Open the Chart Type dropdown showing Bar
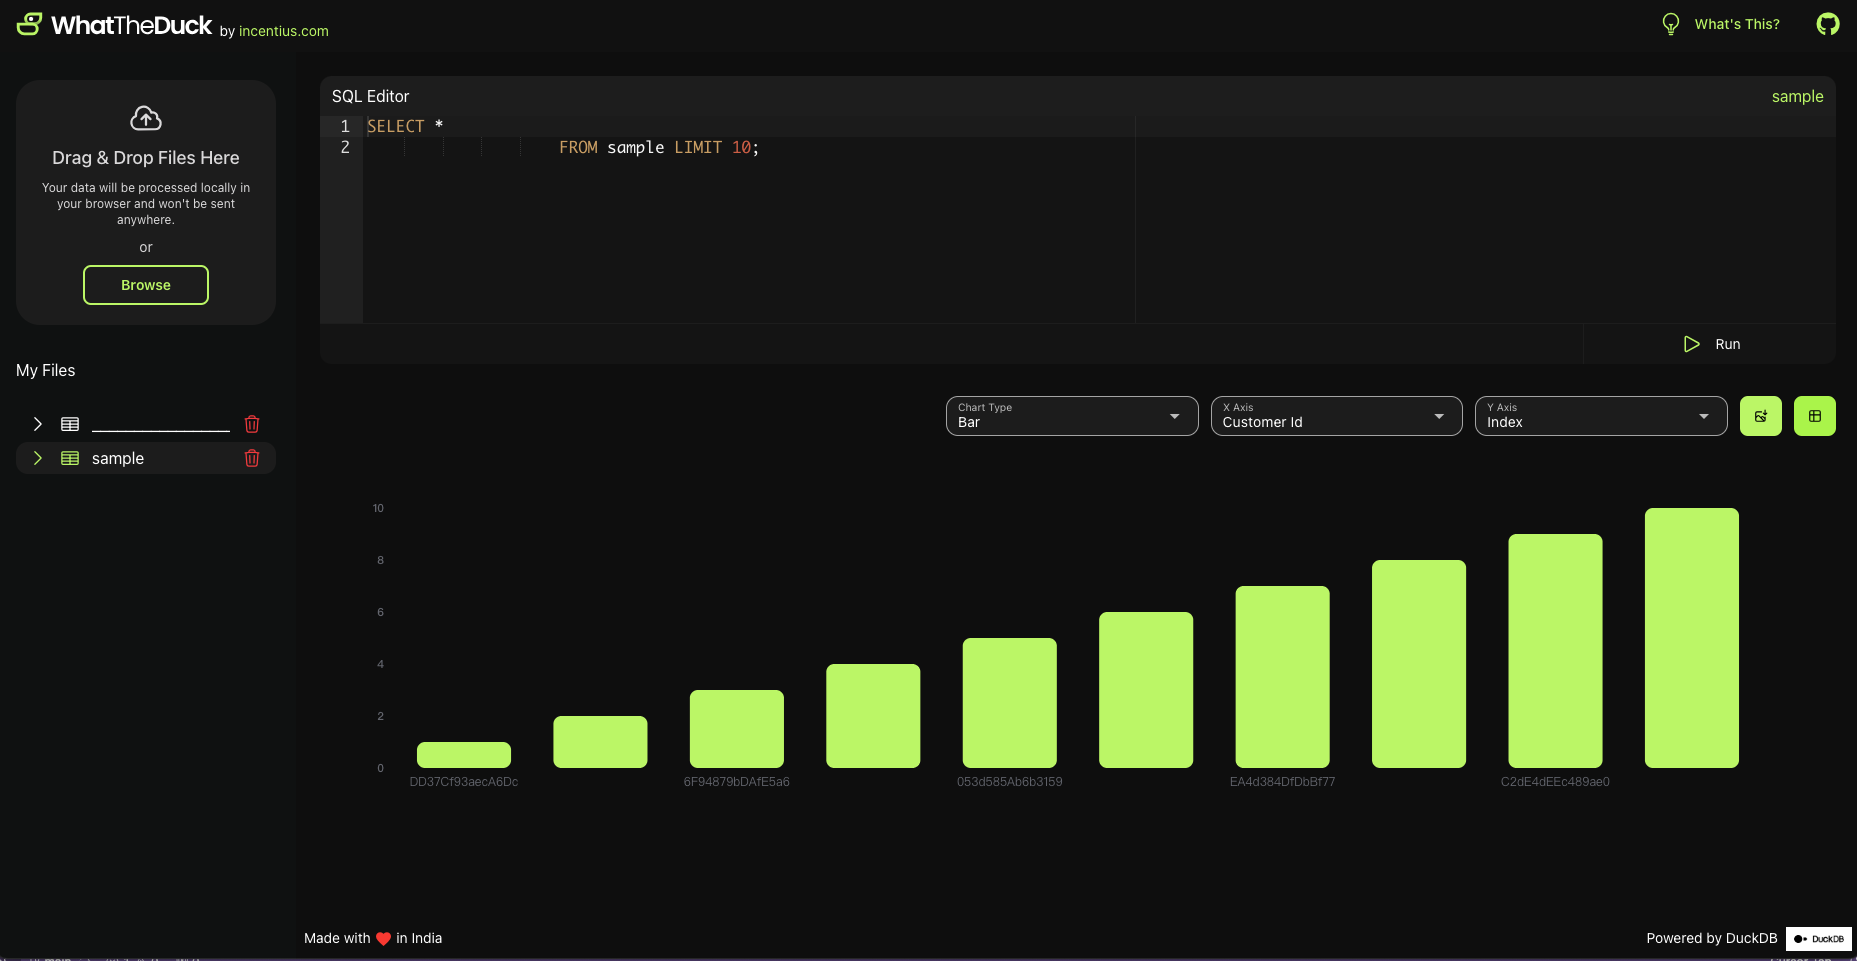The height and width of the screenshot is (961, 1857). click(x=1072, y=416)
